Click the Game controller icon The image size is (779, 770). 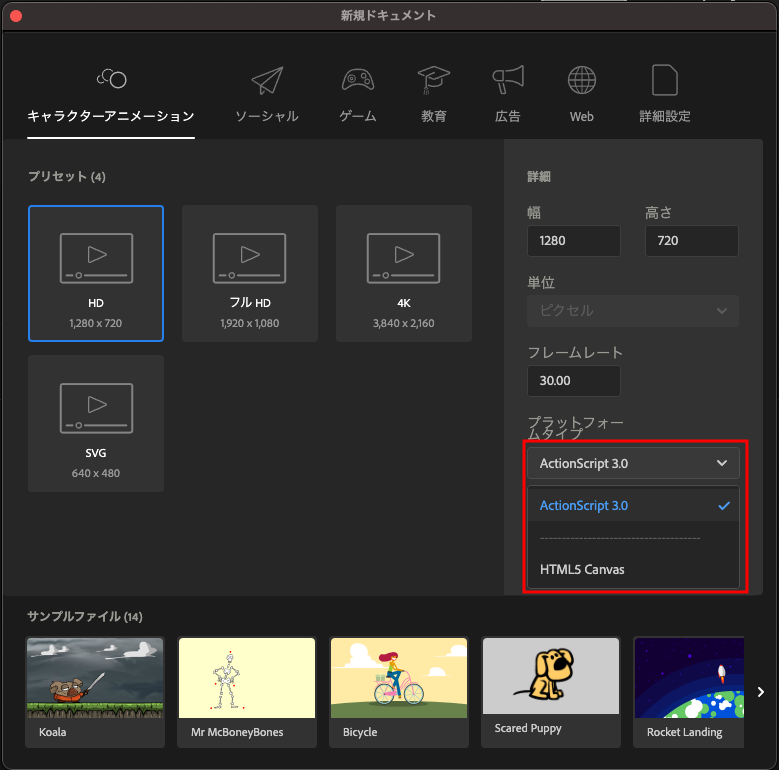point(358,79)
